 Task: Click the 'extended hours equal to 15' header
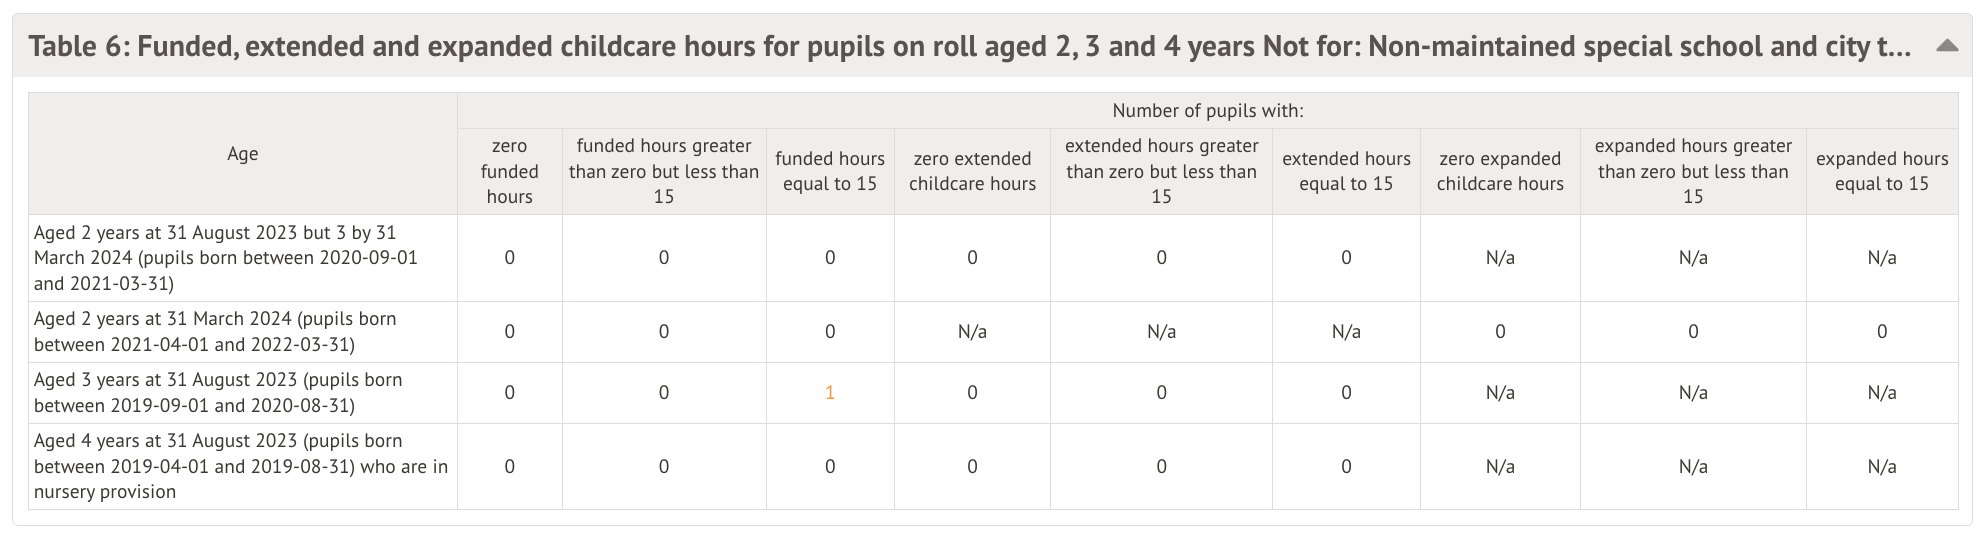pos(1346,171)
